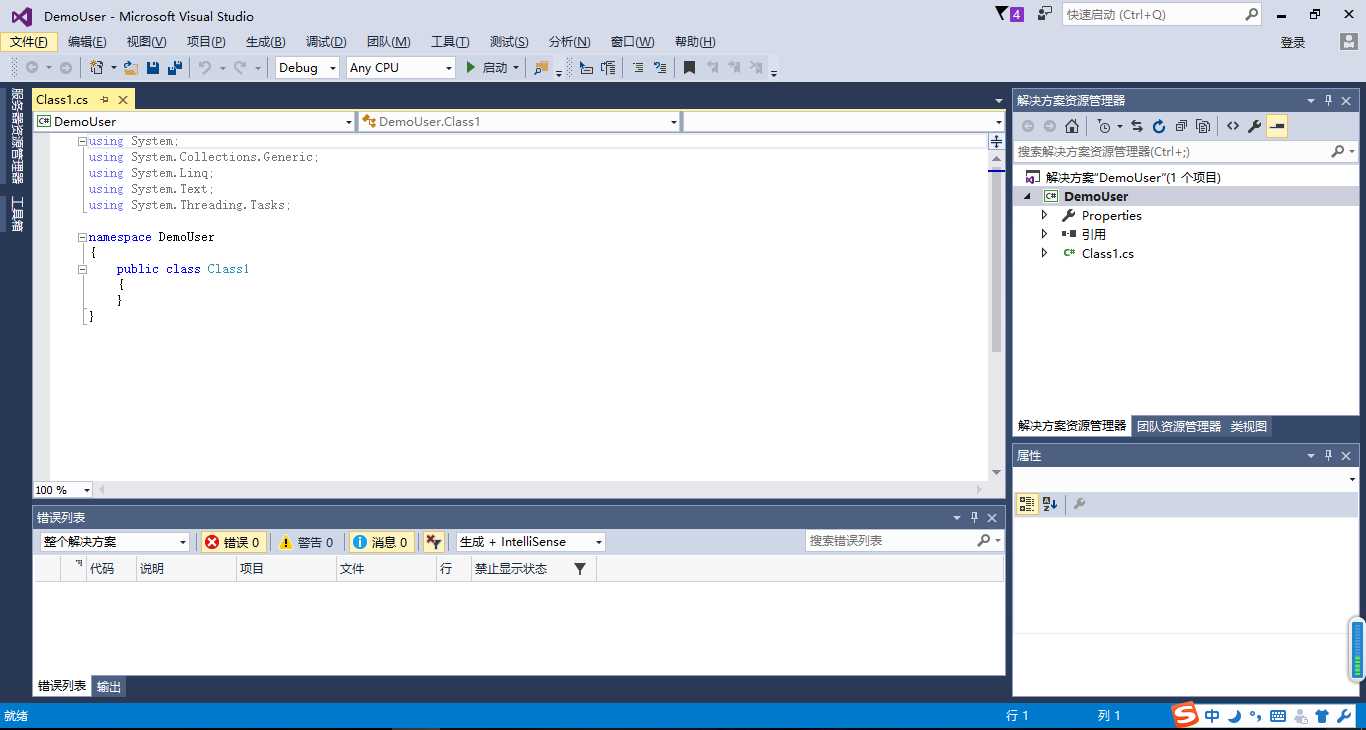Image resolution: width=1366 pixels, height=730 pixels.
Task: Click the New Project toolbar icon
Action: coord(97,67)
